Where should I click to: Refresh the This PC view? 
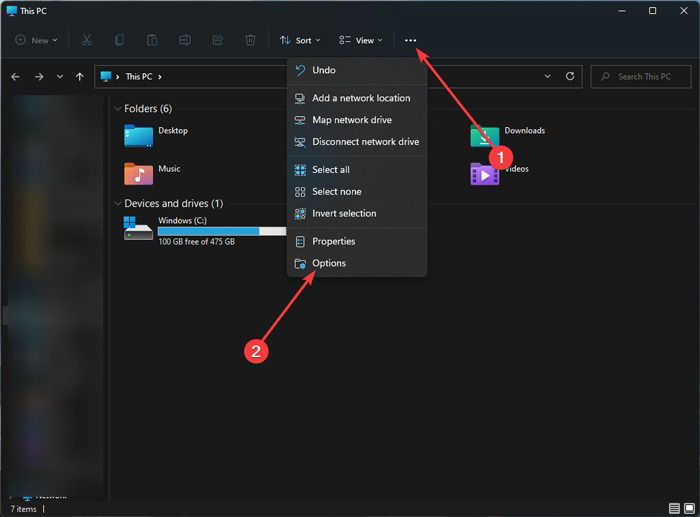point(570,76)
